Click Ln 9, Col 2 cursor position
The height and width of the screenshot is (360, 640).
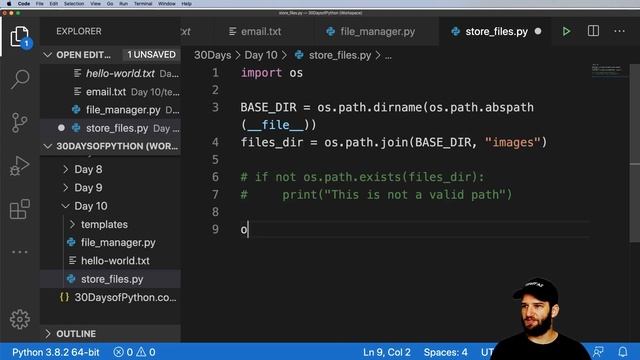pyautogui.click(x=387, y=352)
